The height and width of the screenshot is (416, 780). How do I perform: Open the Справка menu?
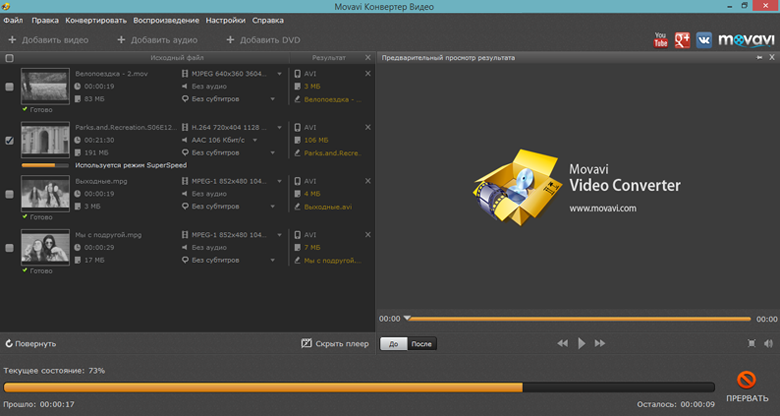[x=268, y=20]
